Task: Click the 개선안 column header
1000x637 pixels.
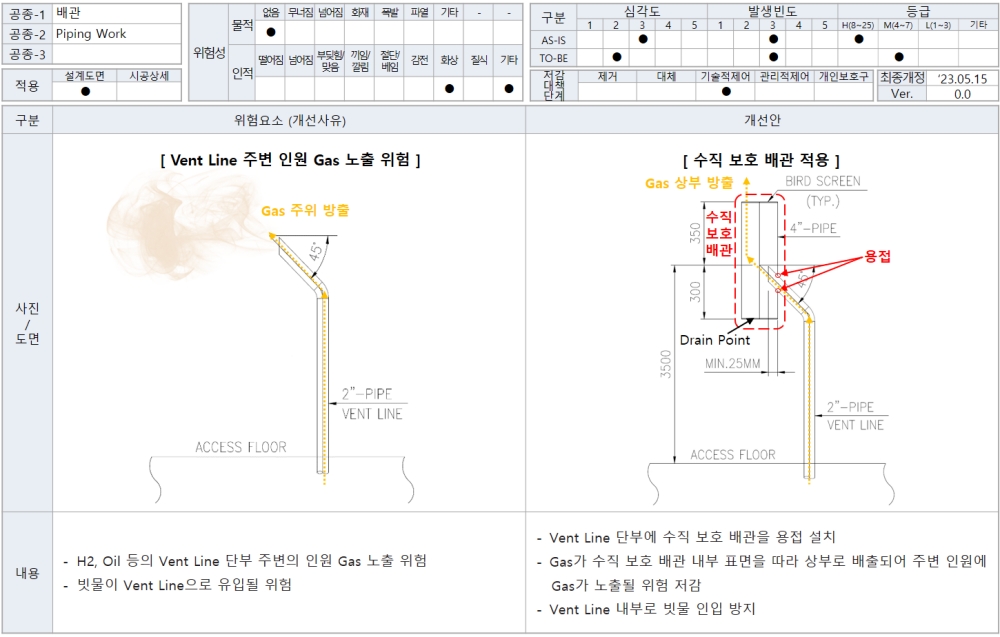Action: tap(762, 120)
